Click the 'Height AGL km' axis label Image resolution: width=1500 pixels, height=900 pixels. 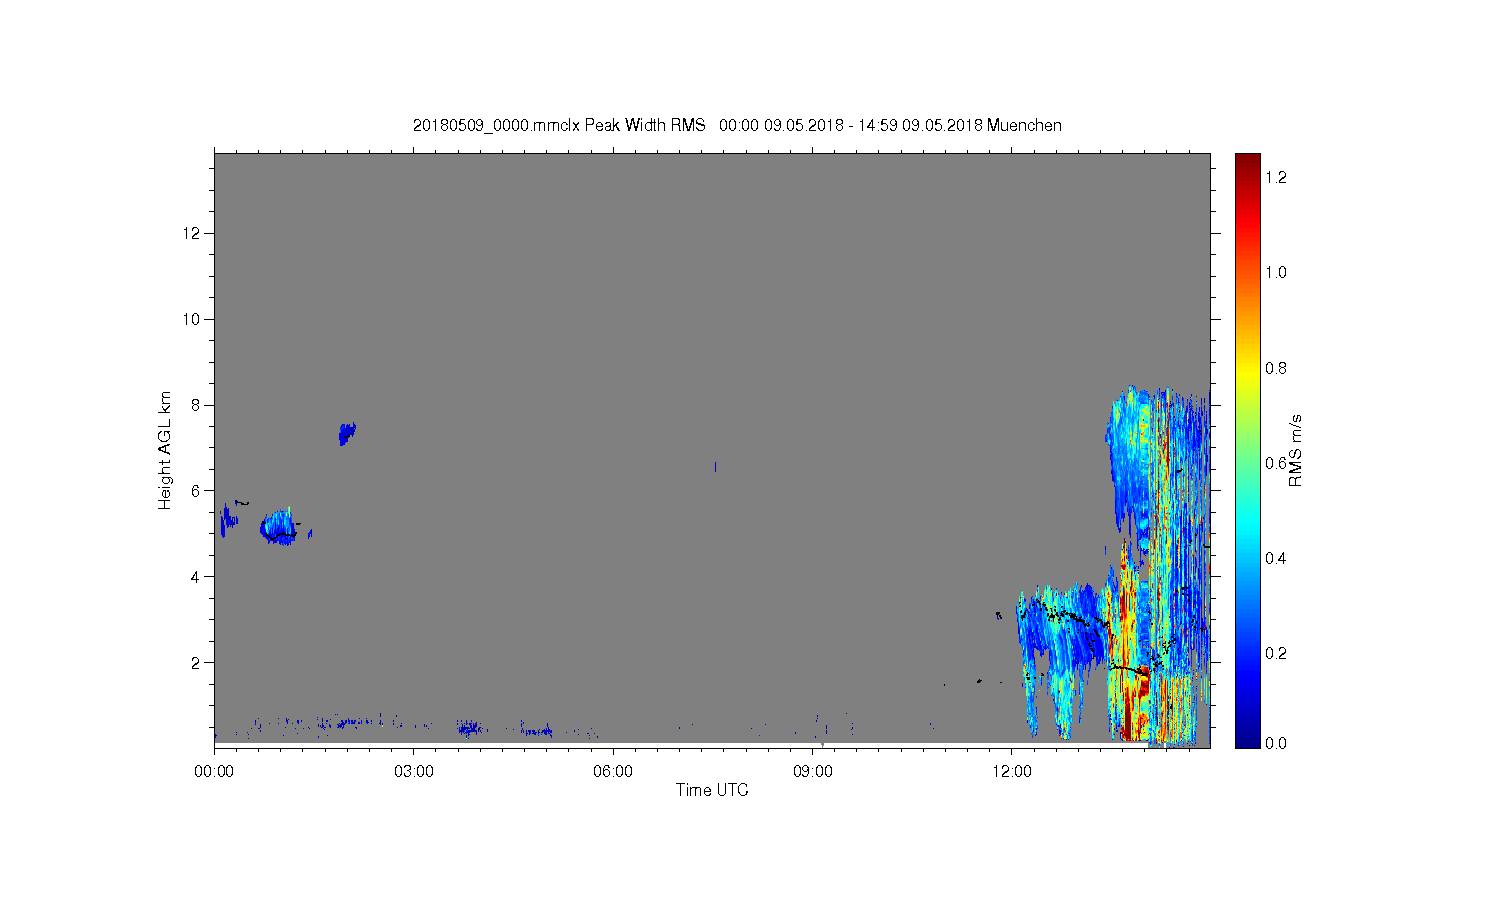[x=165, y=451]
